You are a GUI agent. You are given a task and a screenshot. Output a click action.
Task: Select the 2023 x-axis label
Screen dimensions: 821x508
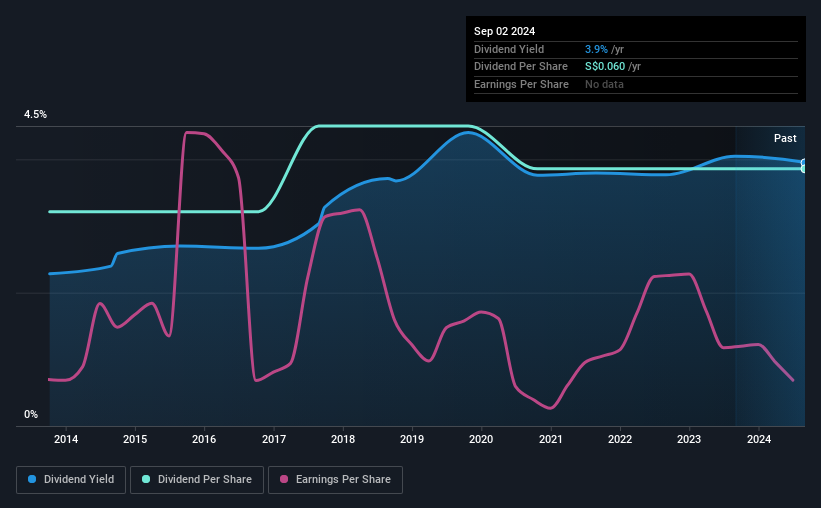point(689,439)
